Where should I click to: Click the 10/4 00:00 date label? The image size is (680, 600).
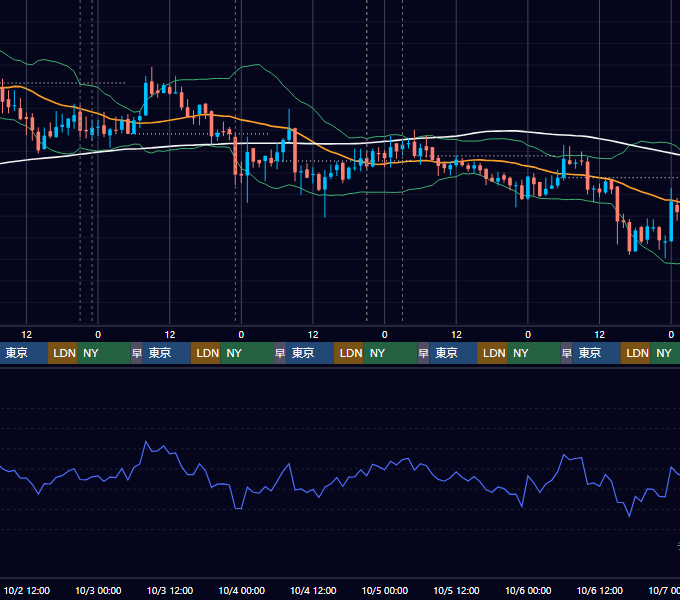[x=242, y=590]
